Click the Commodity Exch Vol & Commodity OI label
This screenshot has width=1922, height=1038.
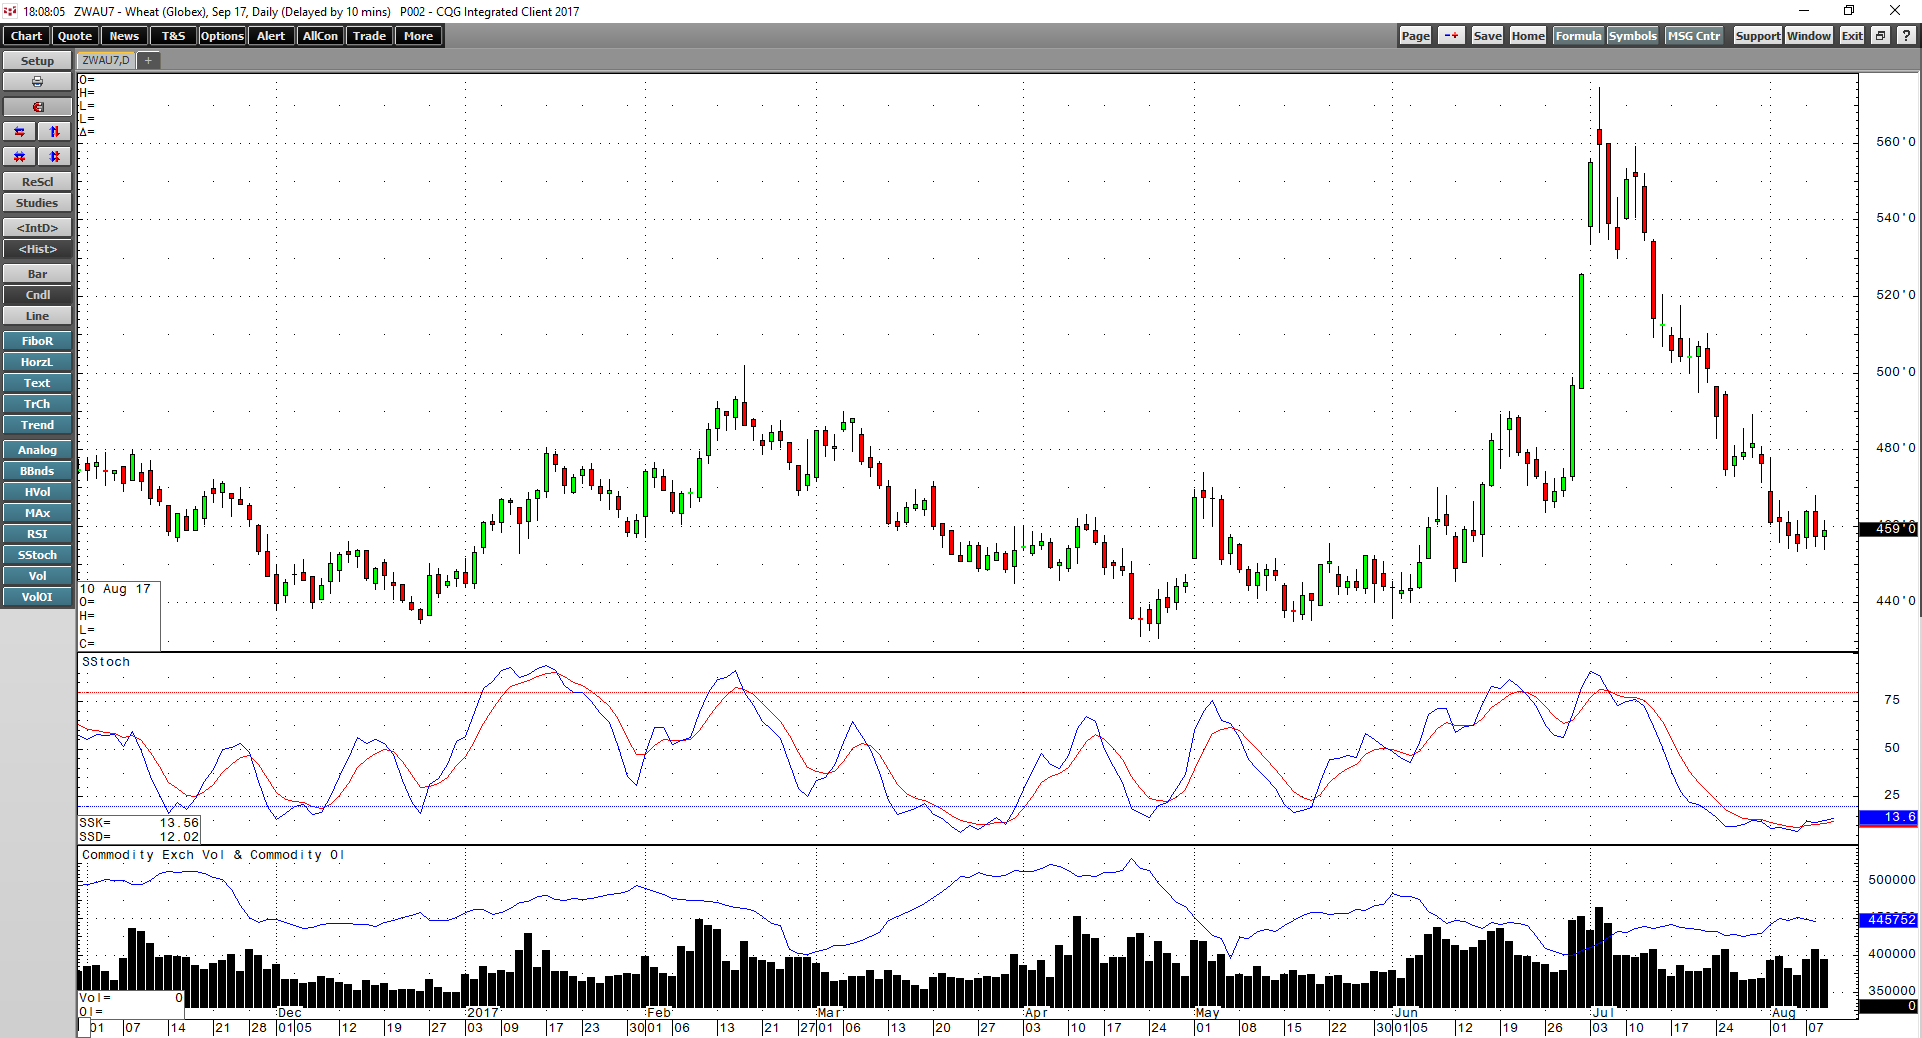coord(213,855)
